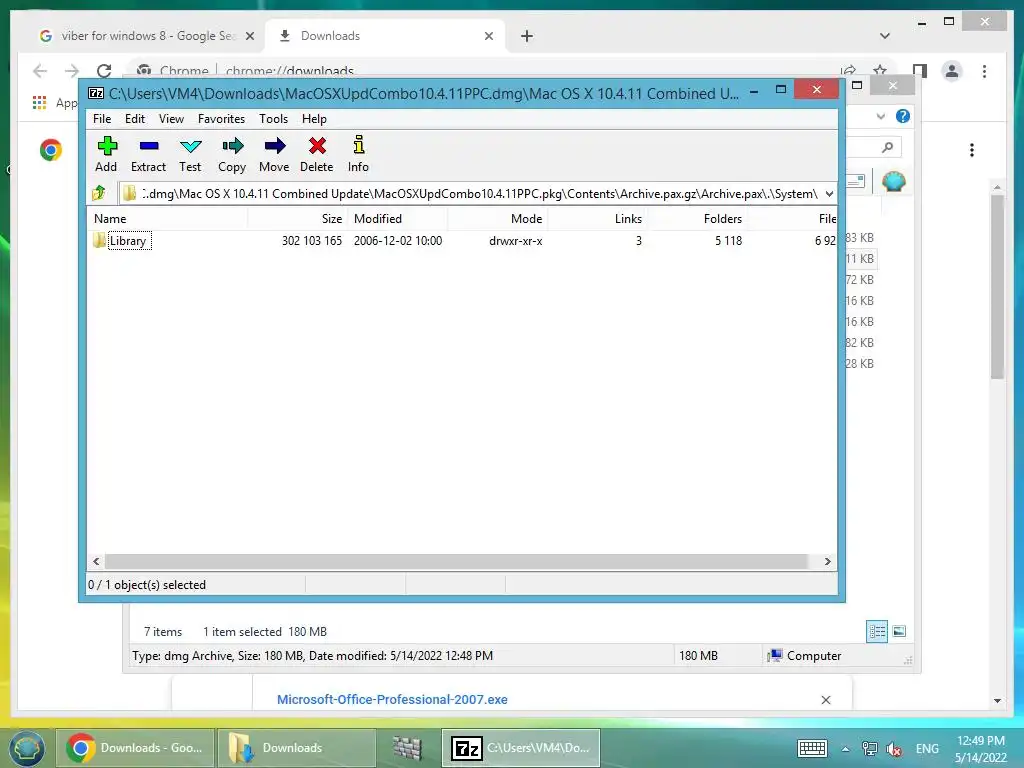Click the Chrome logo on downloads page
The width and height of the screenshot is (1024, 768).
click(x=50, y=150)
